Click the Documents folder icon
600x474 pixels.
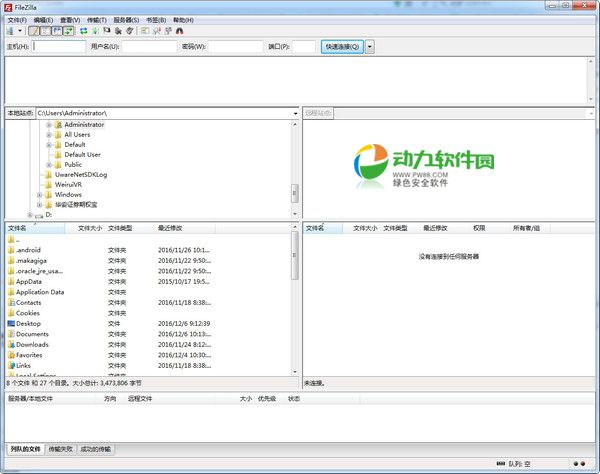(x=11, y=334)
